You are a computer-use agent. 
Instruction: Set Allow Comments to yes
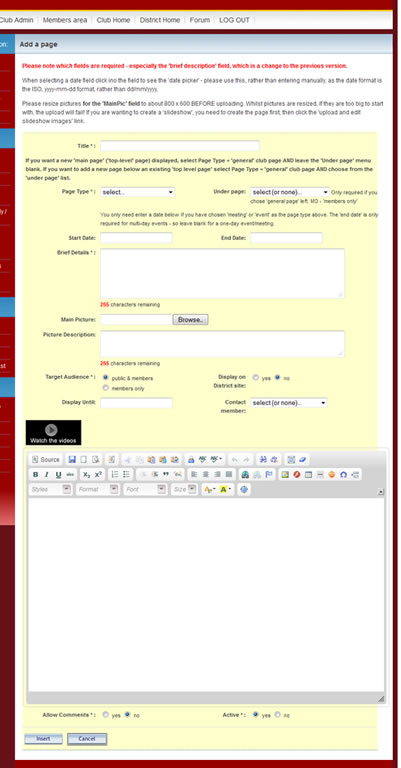click(105, 715)
